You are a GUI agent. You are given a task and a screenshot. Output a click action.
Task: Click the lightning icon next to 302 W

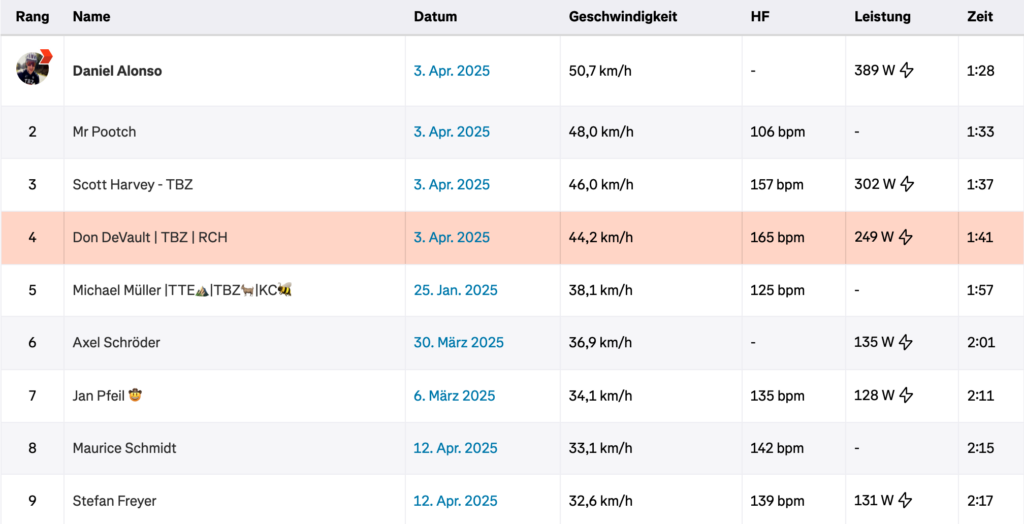tap(906, 184)
